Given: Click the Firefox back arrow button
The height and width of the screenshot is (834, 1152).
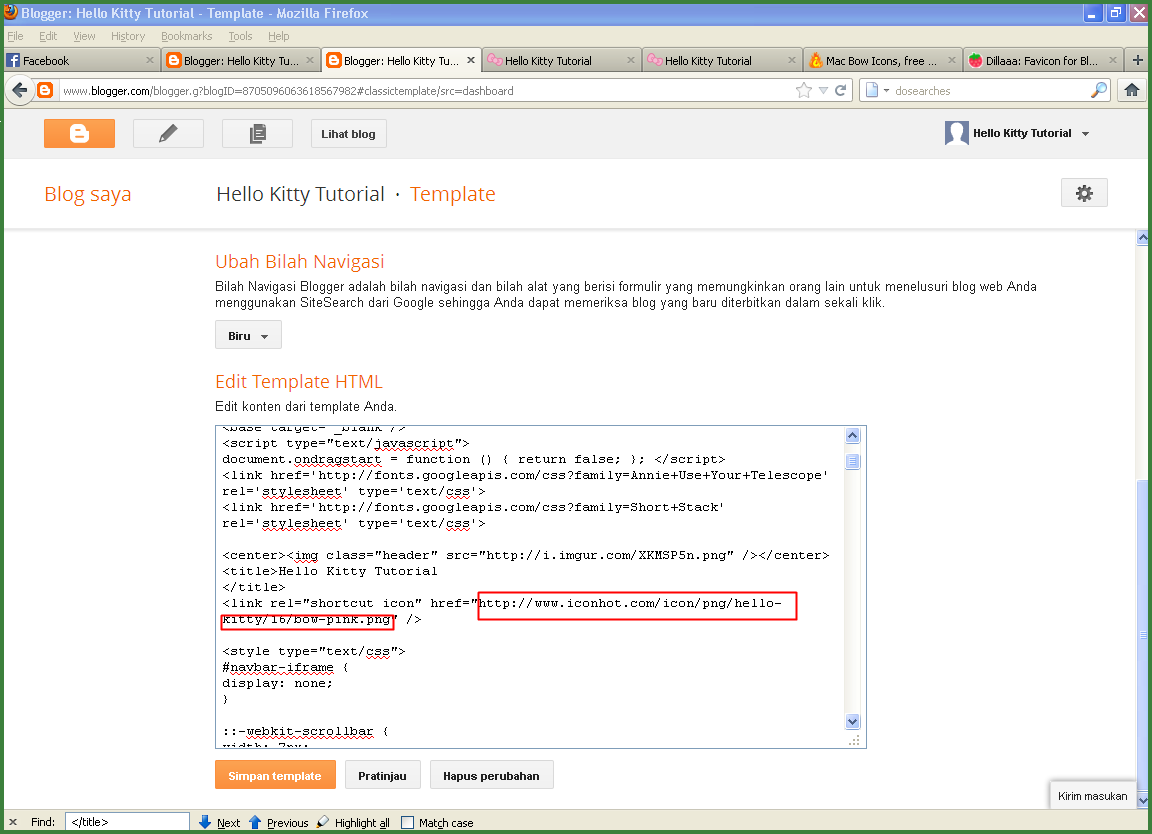Looking at the screenshot, I should tap(20, 90).
